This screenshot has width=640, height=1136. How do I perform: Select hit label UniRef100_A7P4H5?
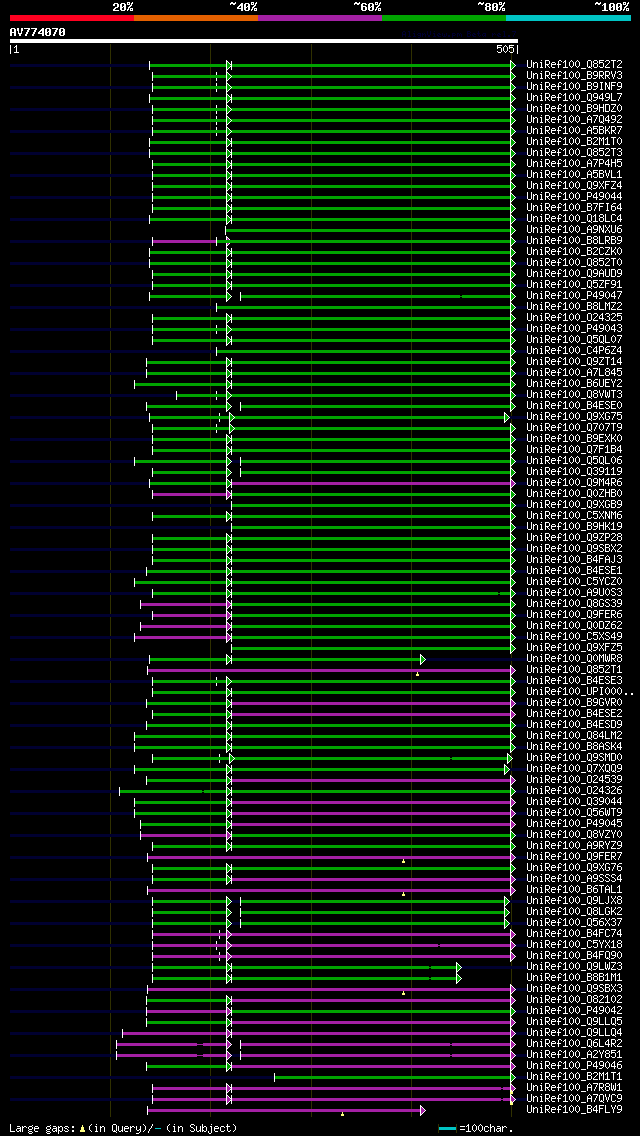point(574,163)
